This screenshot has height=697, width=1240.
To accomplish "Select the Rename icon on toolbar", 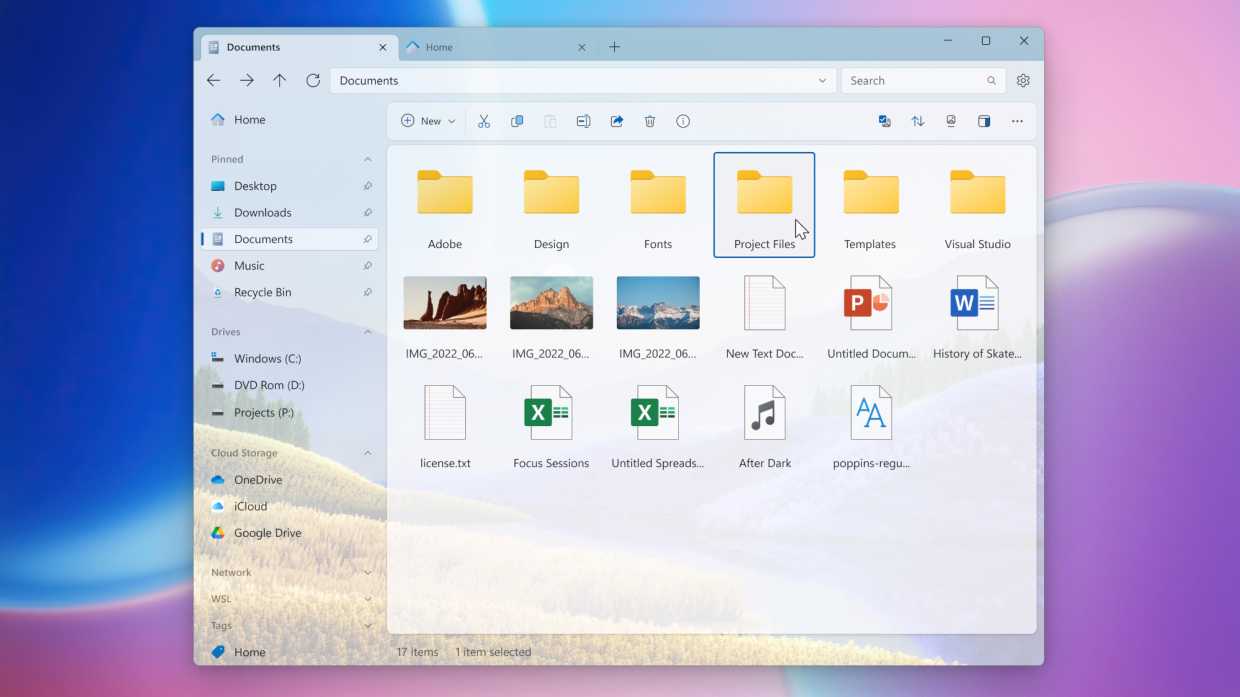I will (x=583, y=121).
